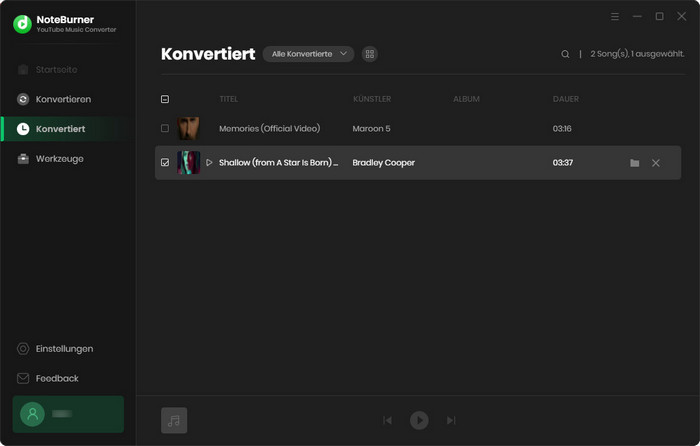Click the NoteBurner logo icon

tap(22, 24)
